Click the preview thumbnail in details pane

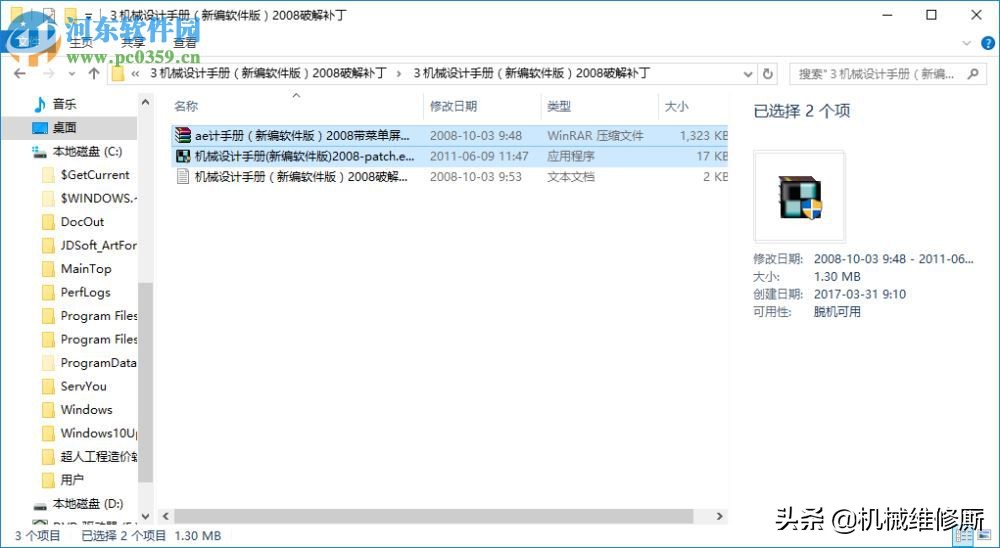coord(800,196)
